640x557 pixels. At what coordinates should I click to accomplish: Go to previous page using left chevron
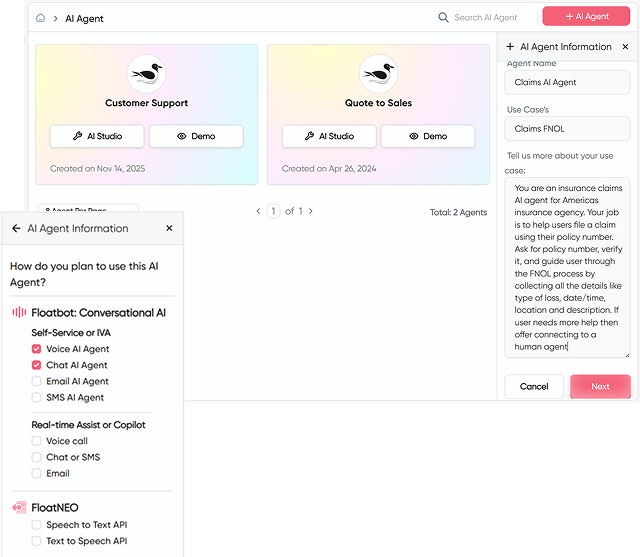pyautogui.click(x=258, y=211)
